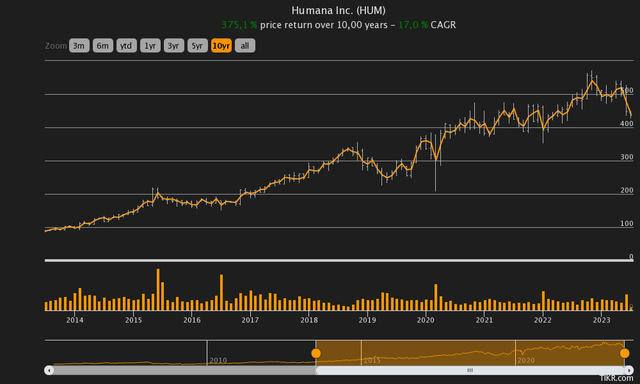Viewport: 640px width, 384px height.
Task: Click the tallest volume bar in mid-2015
Action: coord(158,289)
